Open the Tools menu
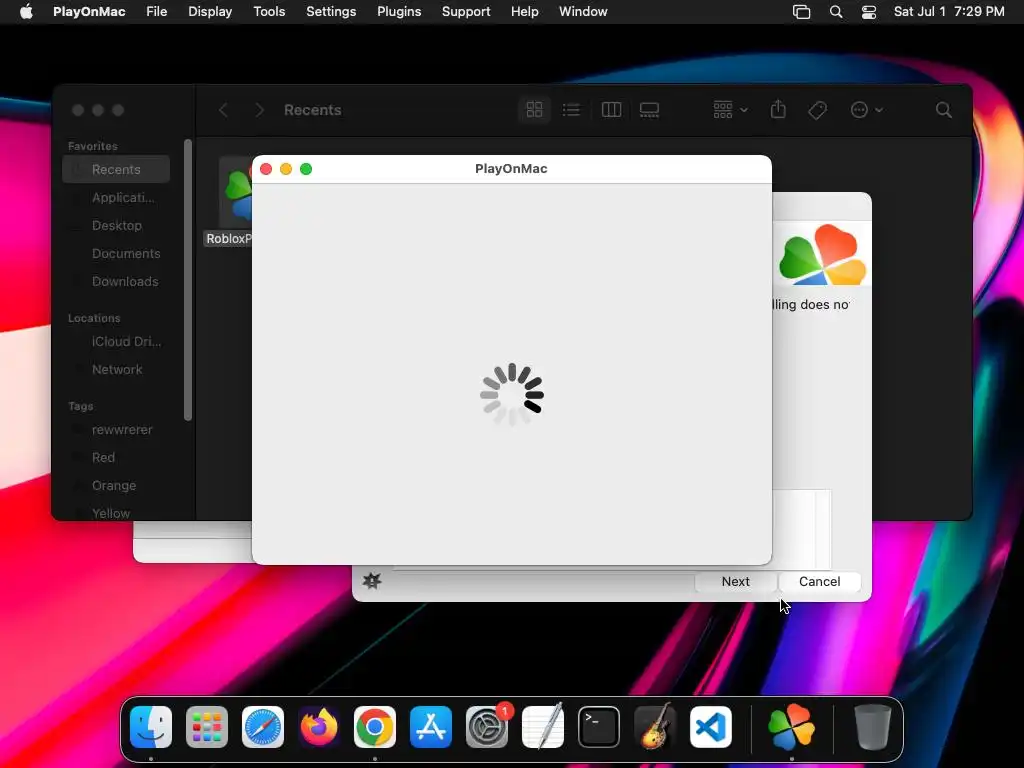Viewport: 1024px width, 768px height. tap(269, 11)
